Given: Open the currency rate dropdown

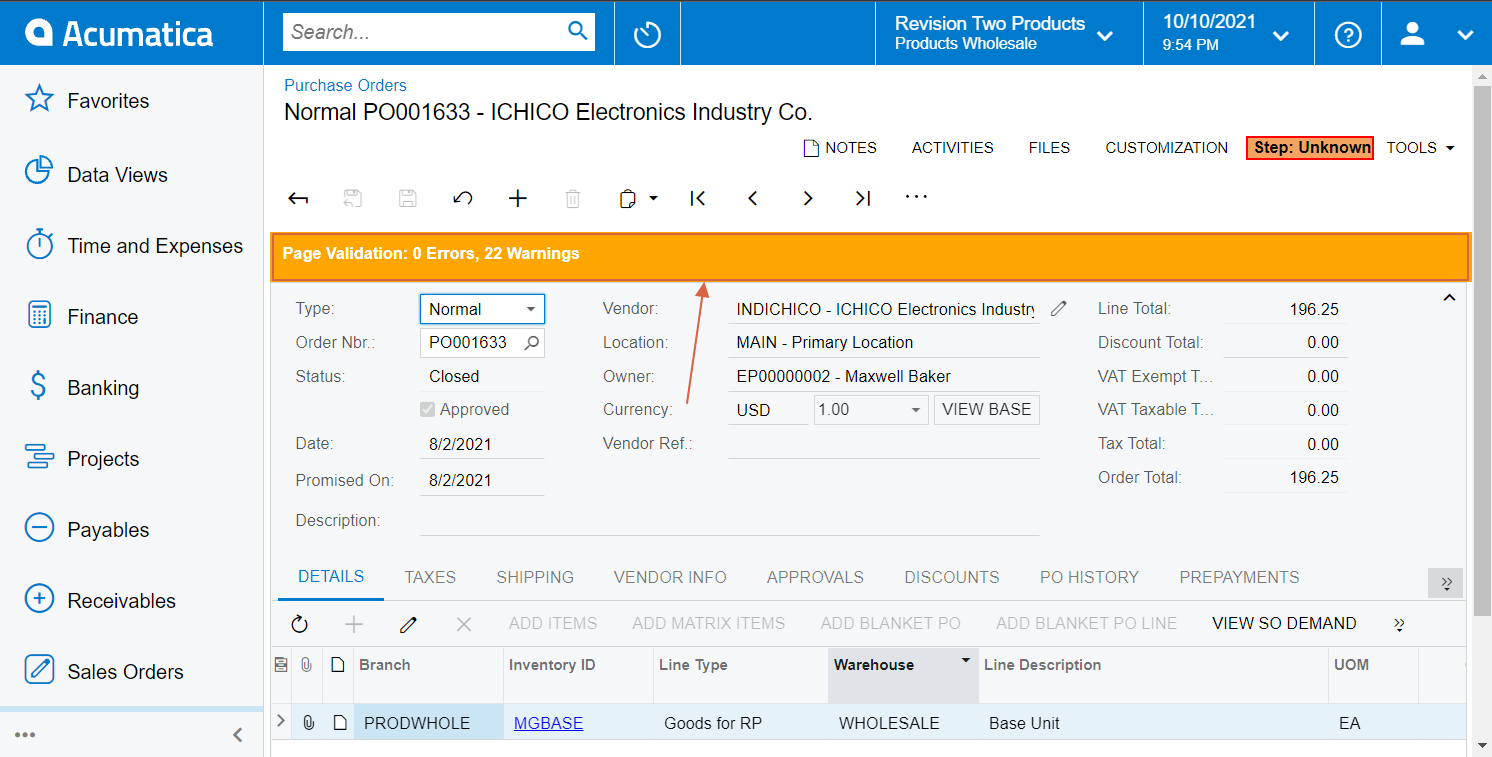Looking at the screenshot, I should (x=915, y=410).
